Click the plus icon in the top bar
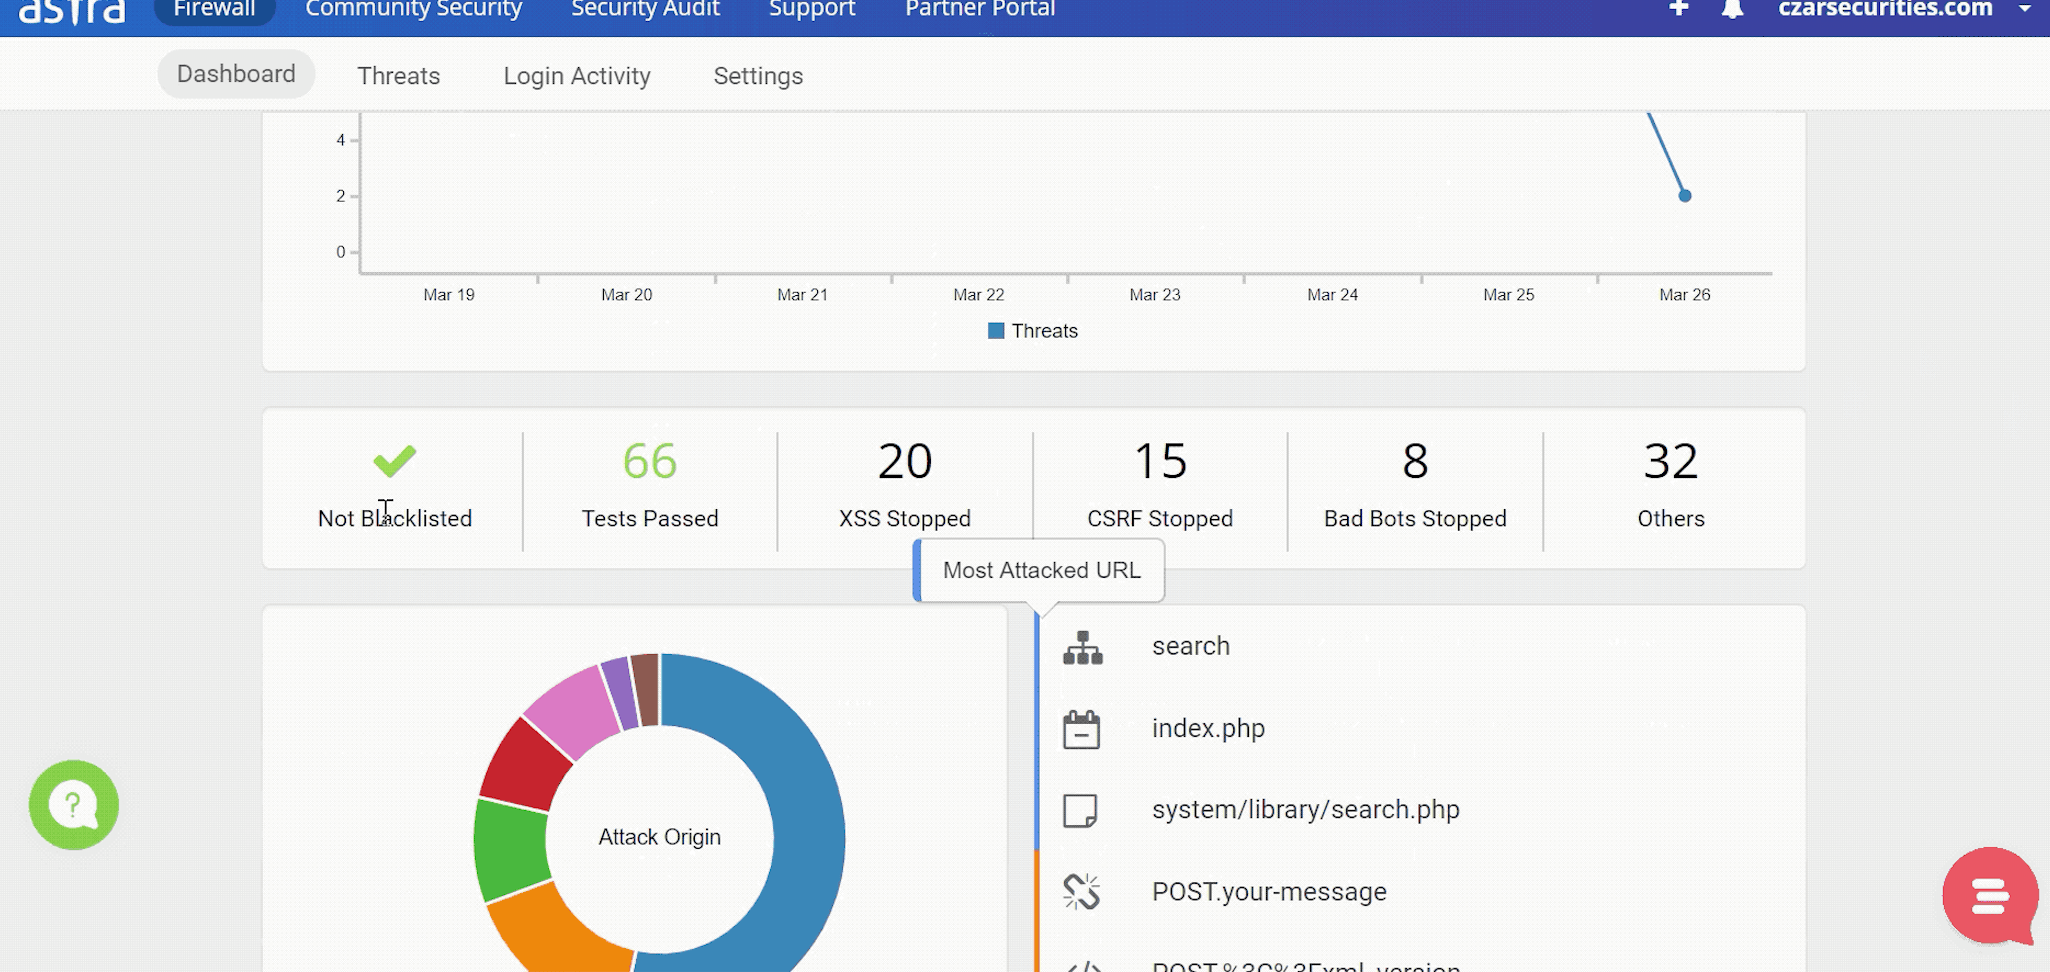2050x972 pixels. (1678, 8)
